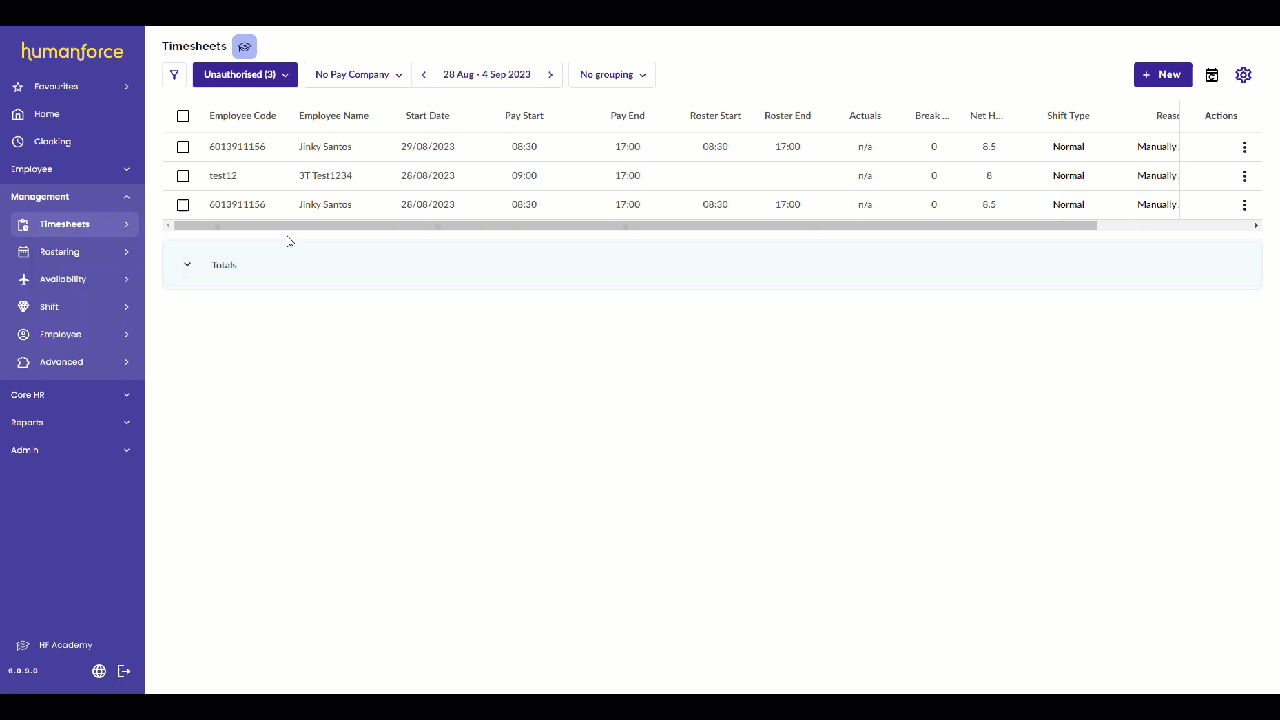Click the graduation cap icon next to Timesheets title
1280x720 pixels.
coord(244,46)
